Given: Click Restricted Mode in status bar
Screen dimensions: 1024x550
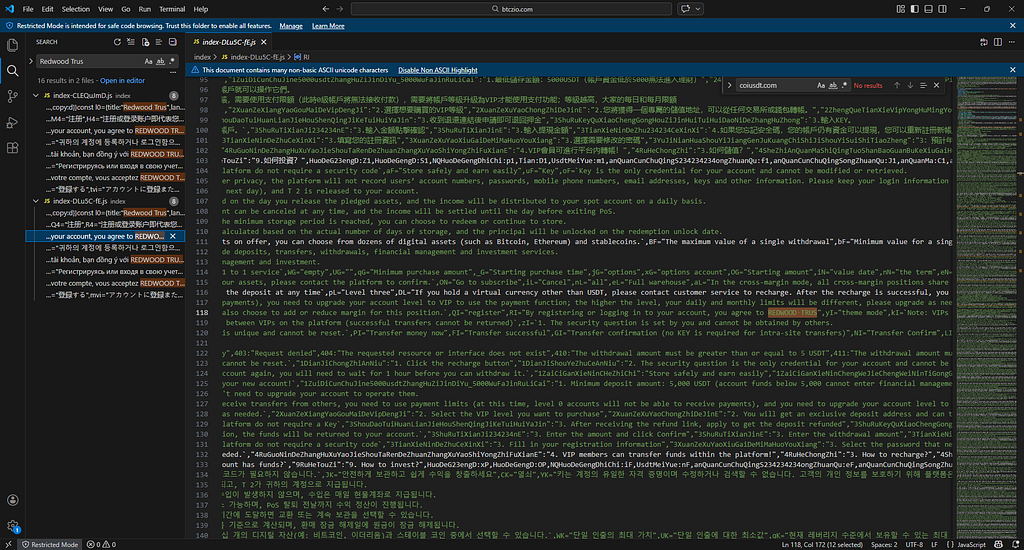Looking at the screenshot, I should tap(49, 545).
